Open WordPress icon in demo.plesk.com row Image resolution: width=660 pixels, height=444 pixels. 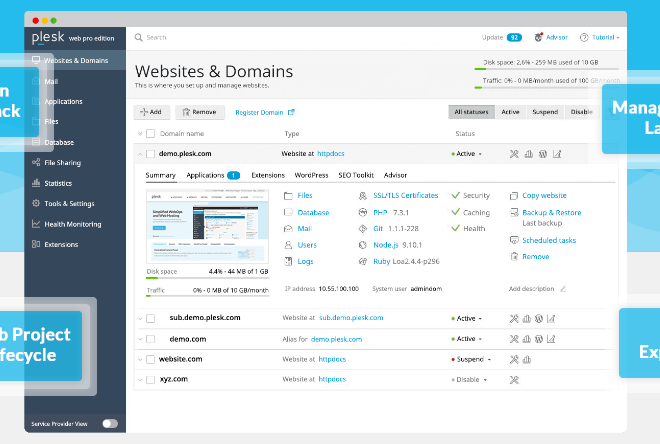coord(543,154)
